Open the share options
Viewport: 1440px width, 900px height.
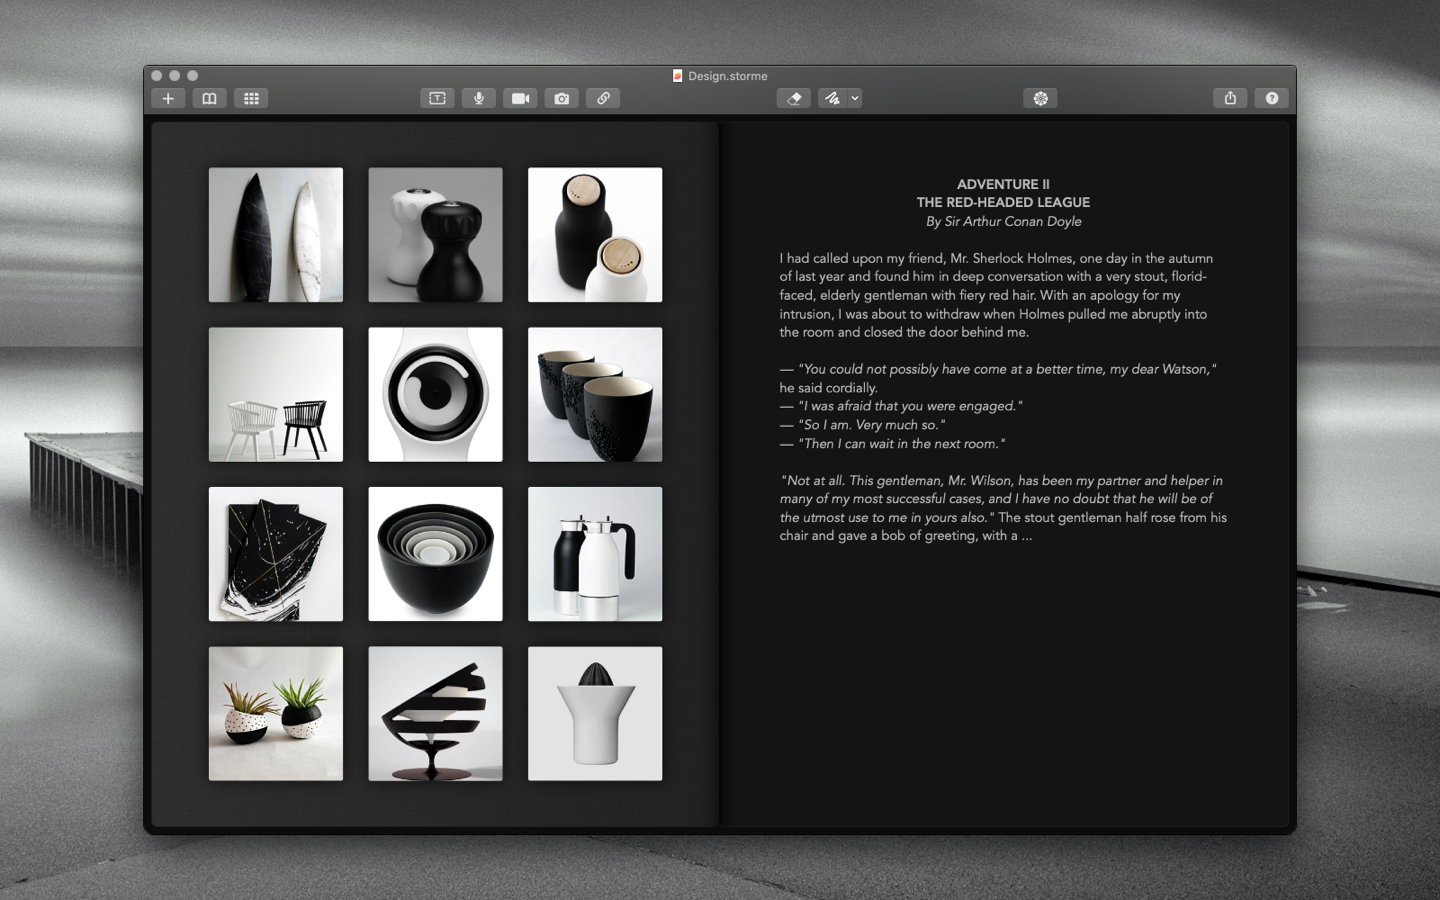point(1229,98)
